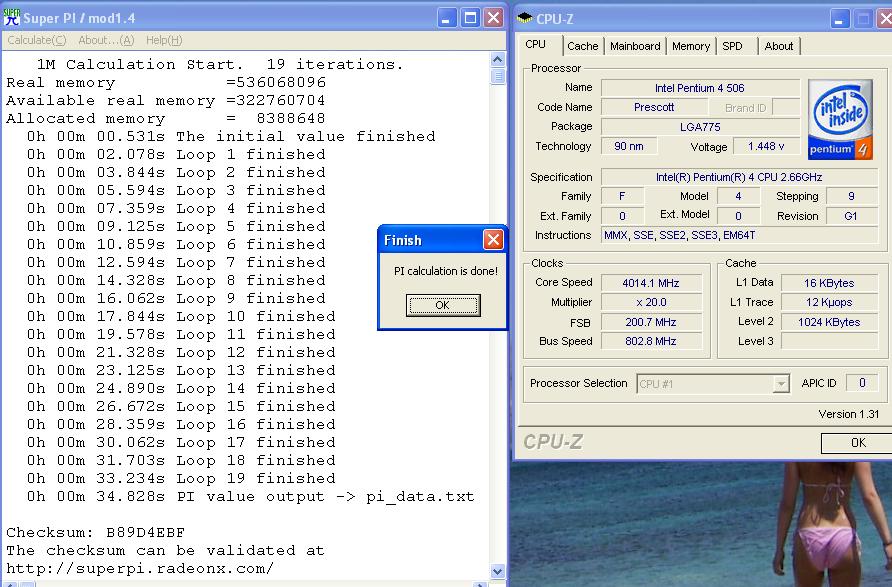This screenshot has height=587, width=892.
Task: Click the Allocated memory = 8388648 line
Action: tap(166, 118)
